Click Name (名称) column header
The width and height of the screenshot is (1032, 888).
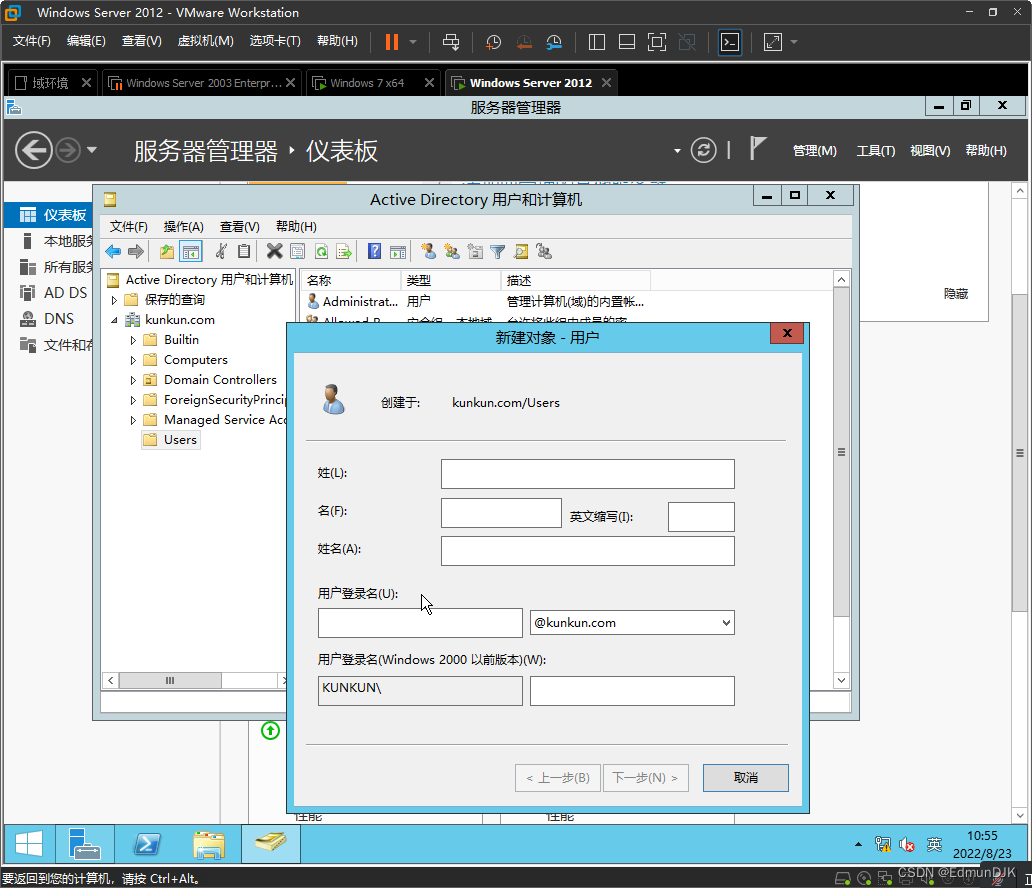pos(351,280)
